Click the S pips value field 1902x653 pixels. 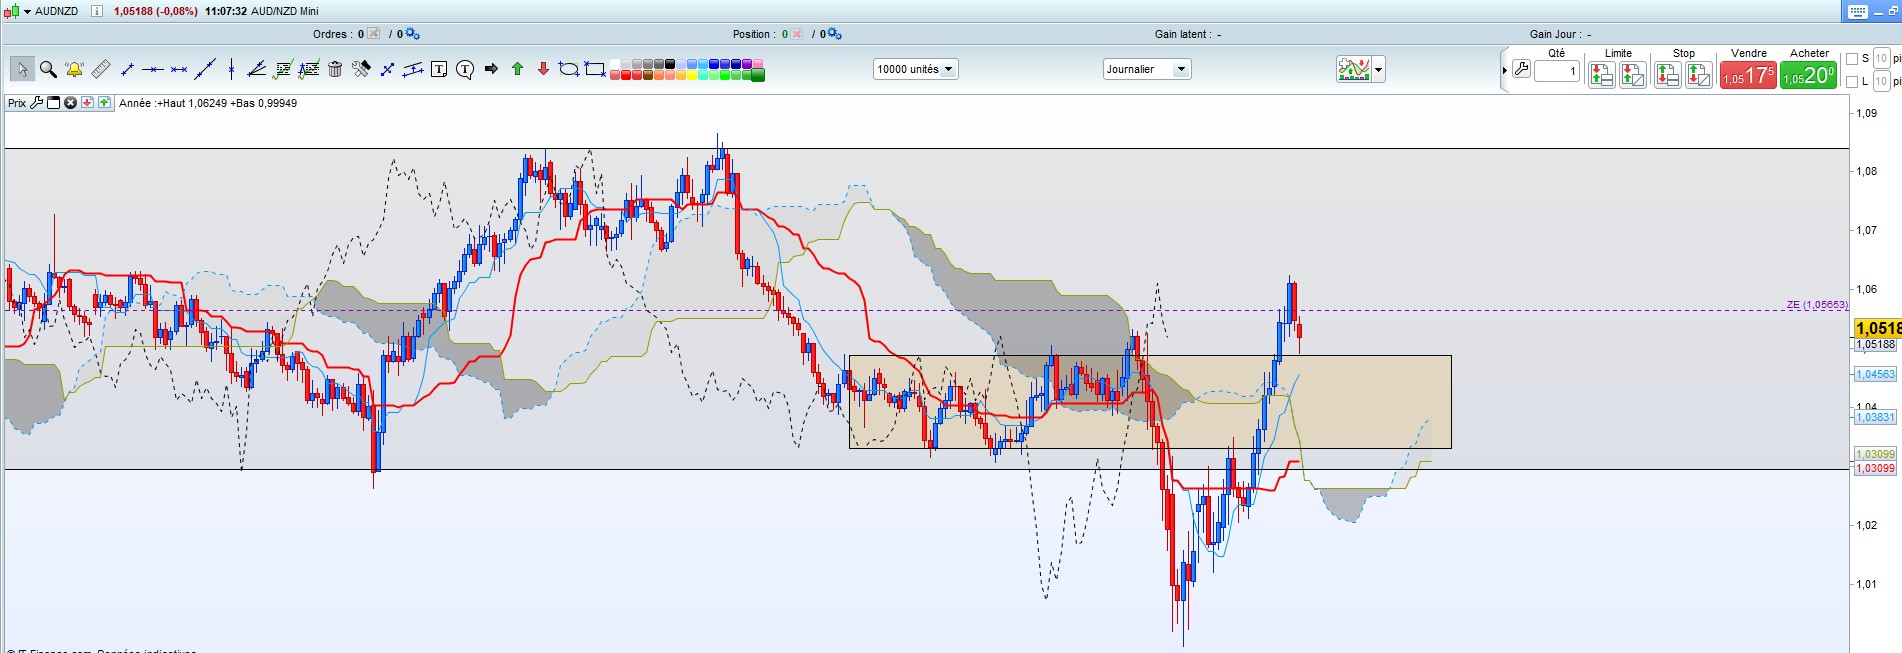pyautogui.click(x=1881, y=59)
